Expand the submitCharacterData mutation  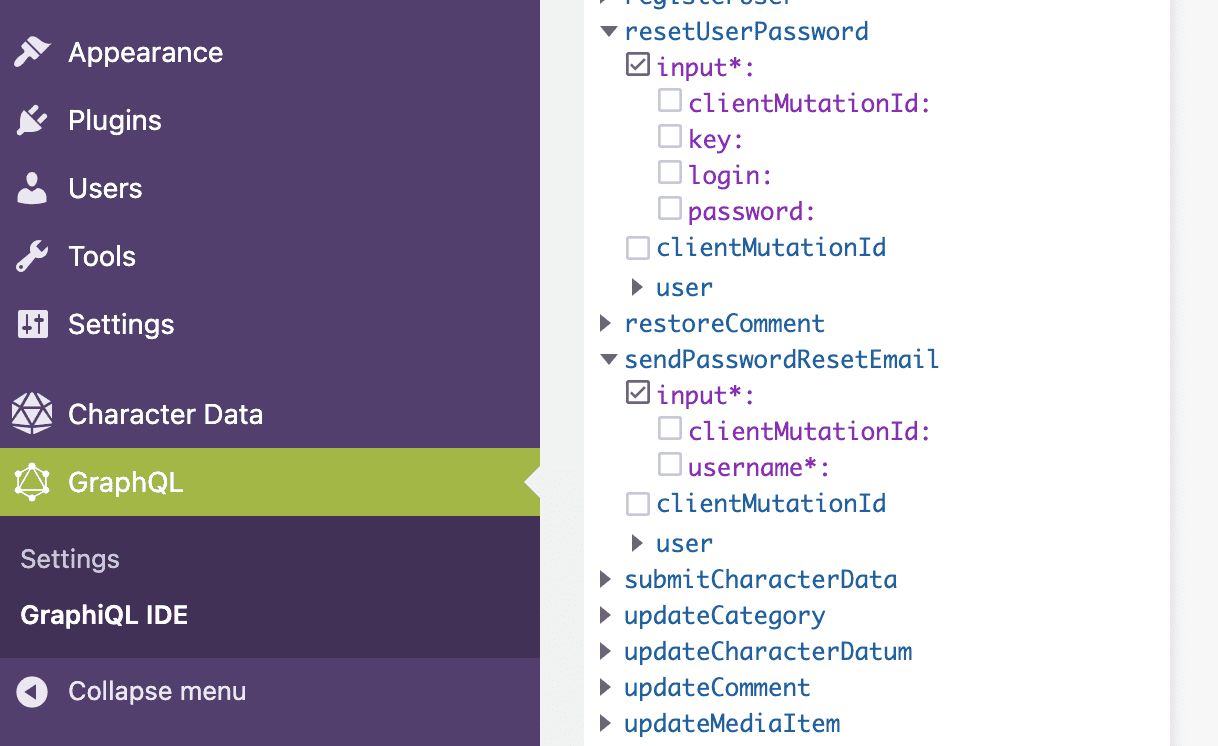pyautogui.click(x=606, y=579)
